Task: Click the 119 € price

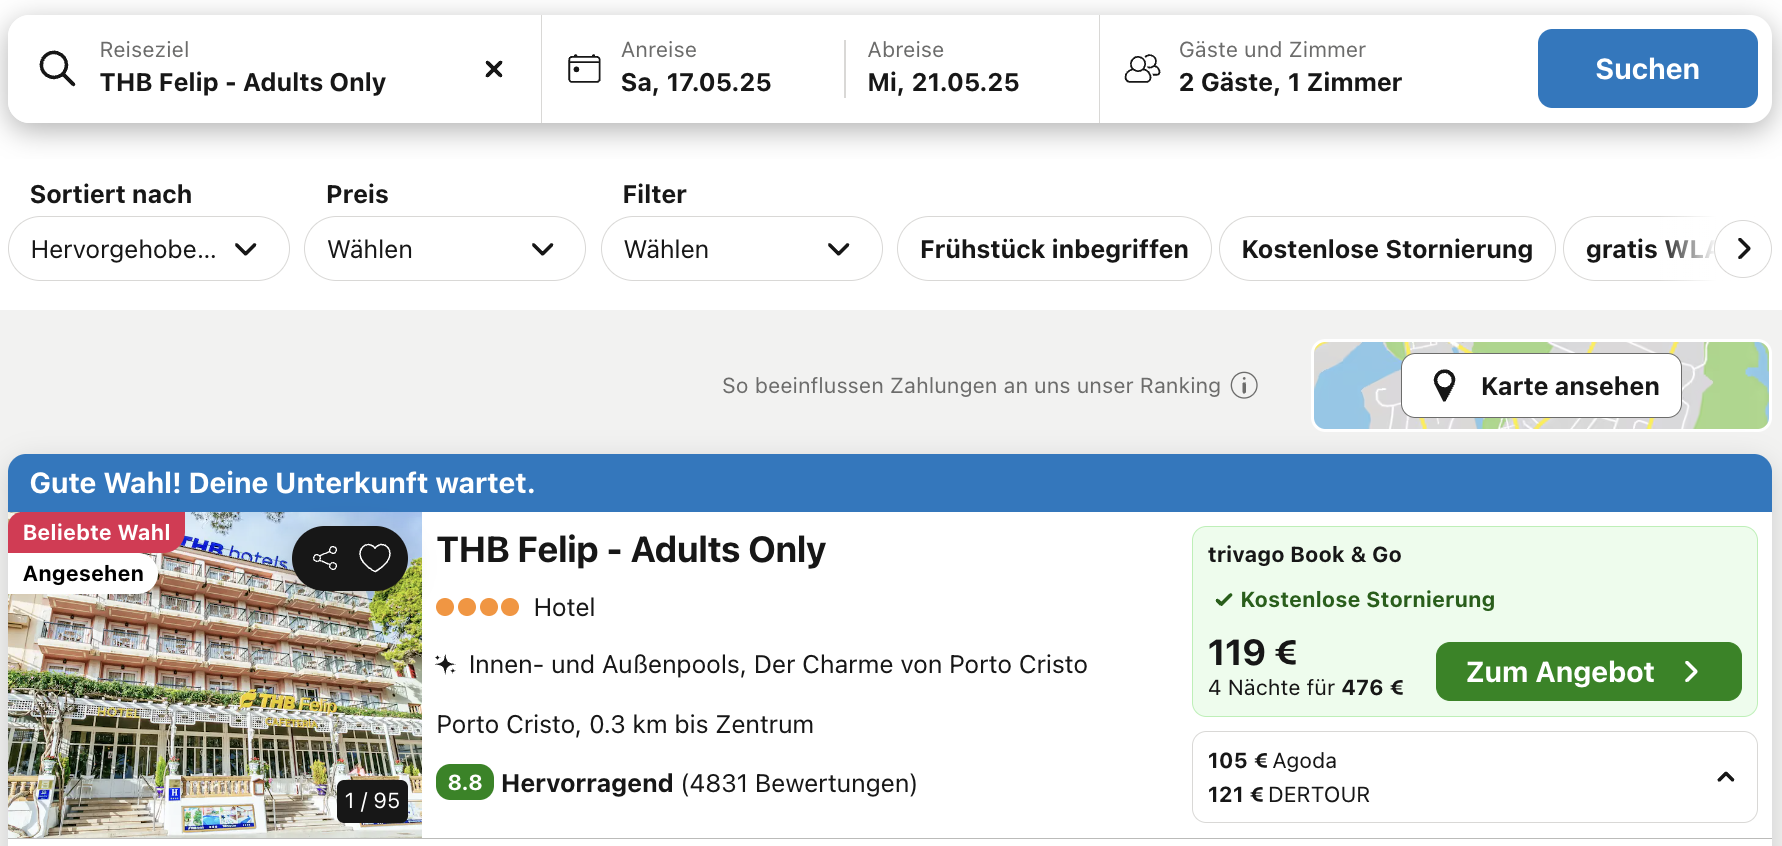Action: point(1252,653)
